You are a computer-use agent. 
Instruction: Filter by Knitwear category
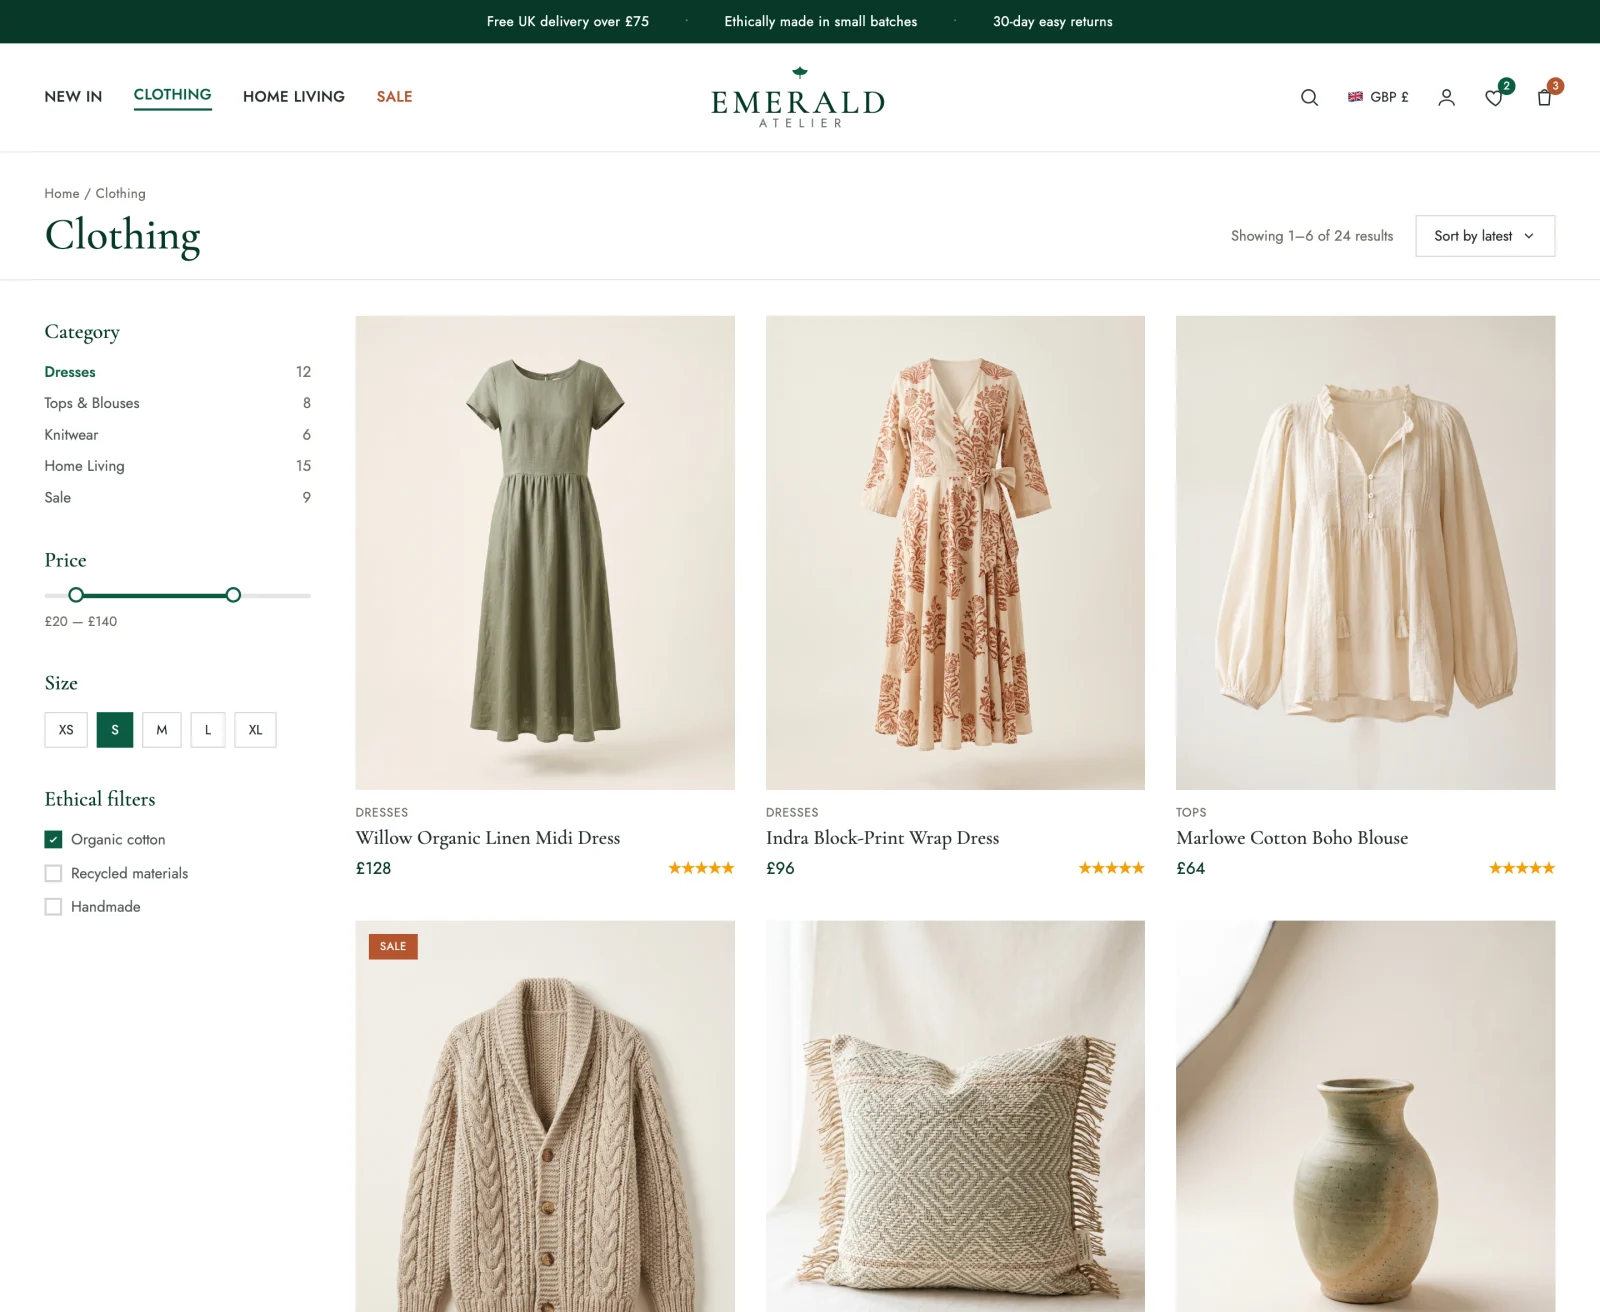tap(71, 435)
